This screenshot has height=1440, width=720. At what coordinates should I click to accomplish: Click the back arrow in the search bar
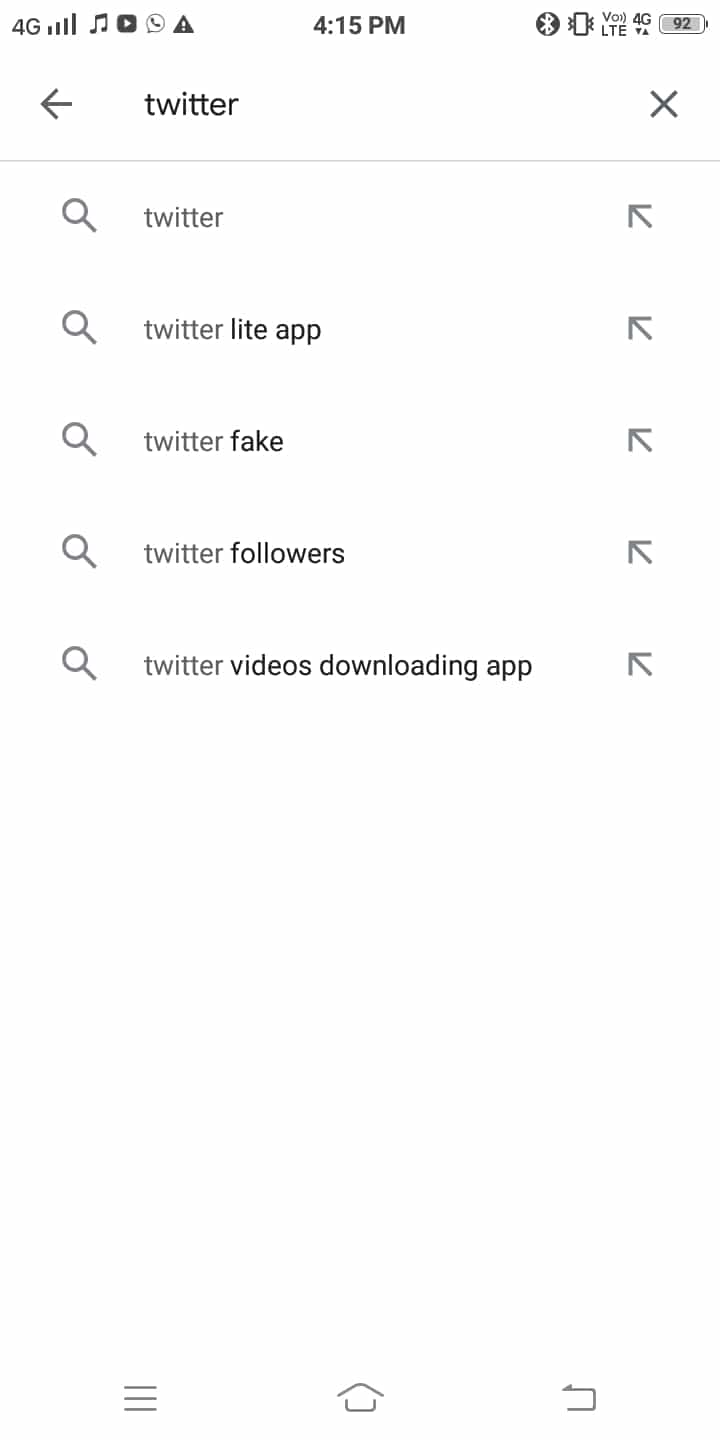(57, 103)
